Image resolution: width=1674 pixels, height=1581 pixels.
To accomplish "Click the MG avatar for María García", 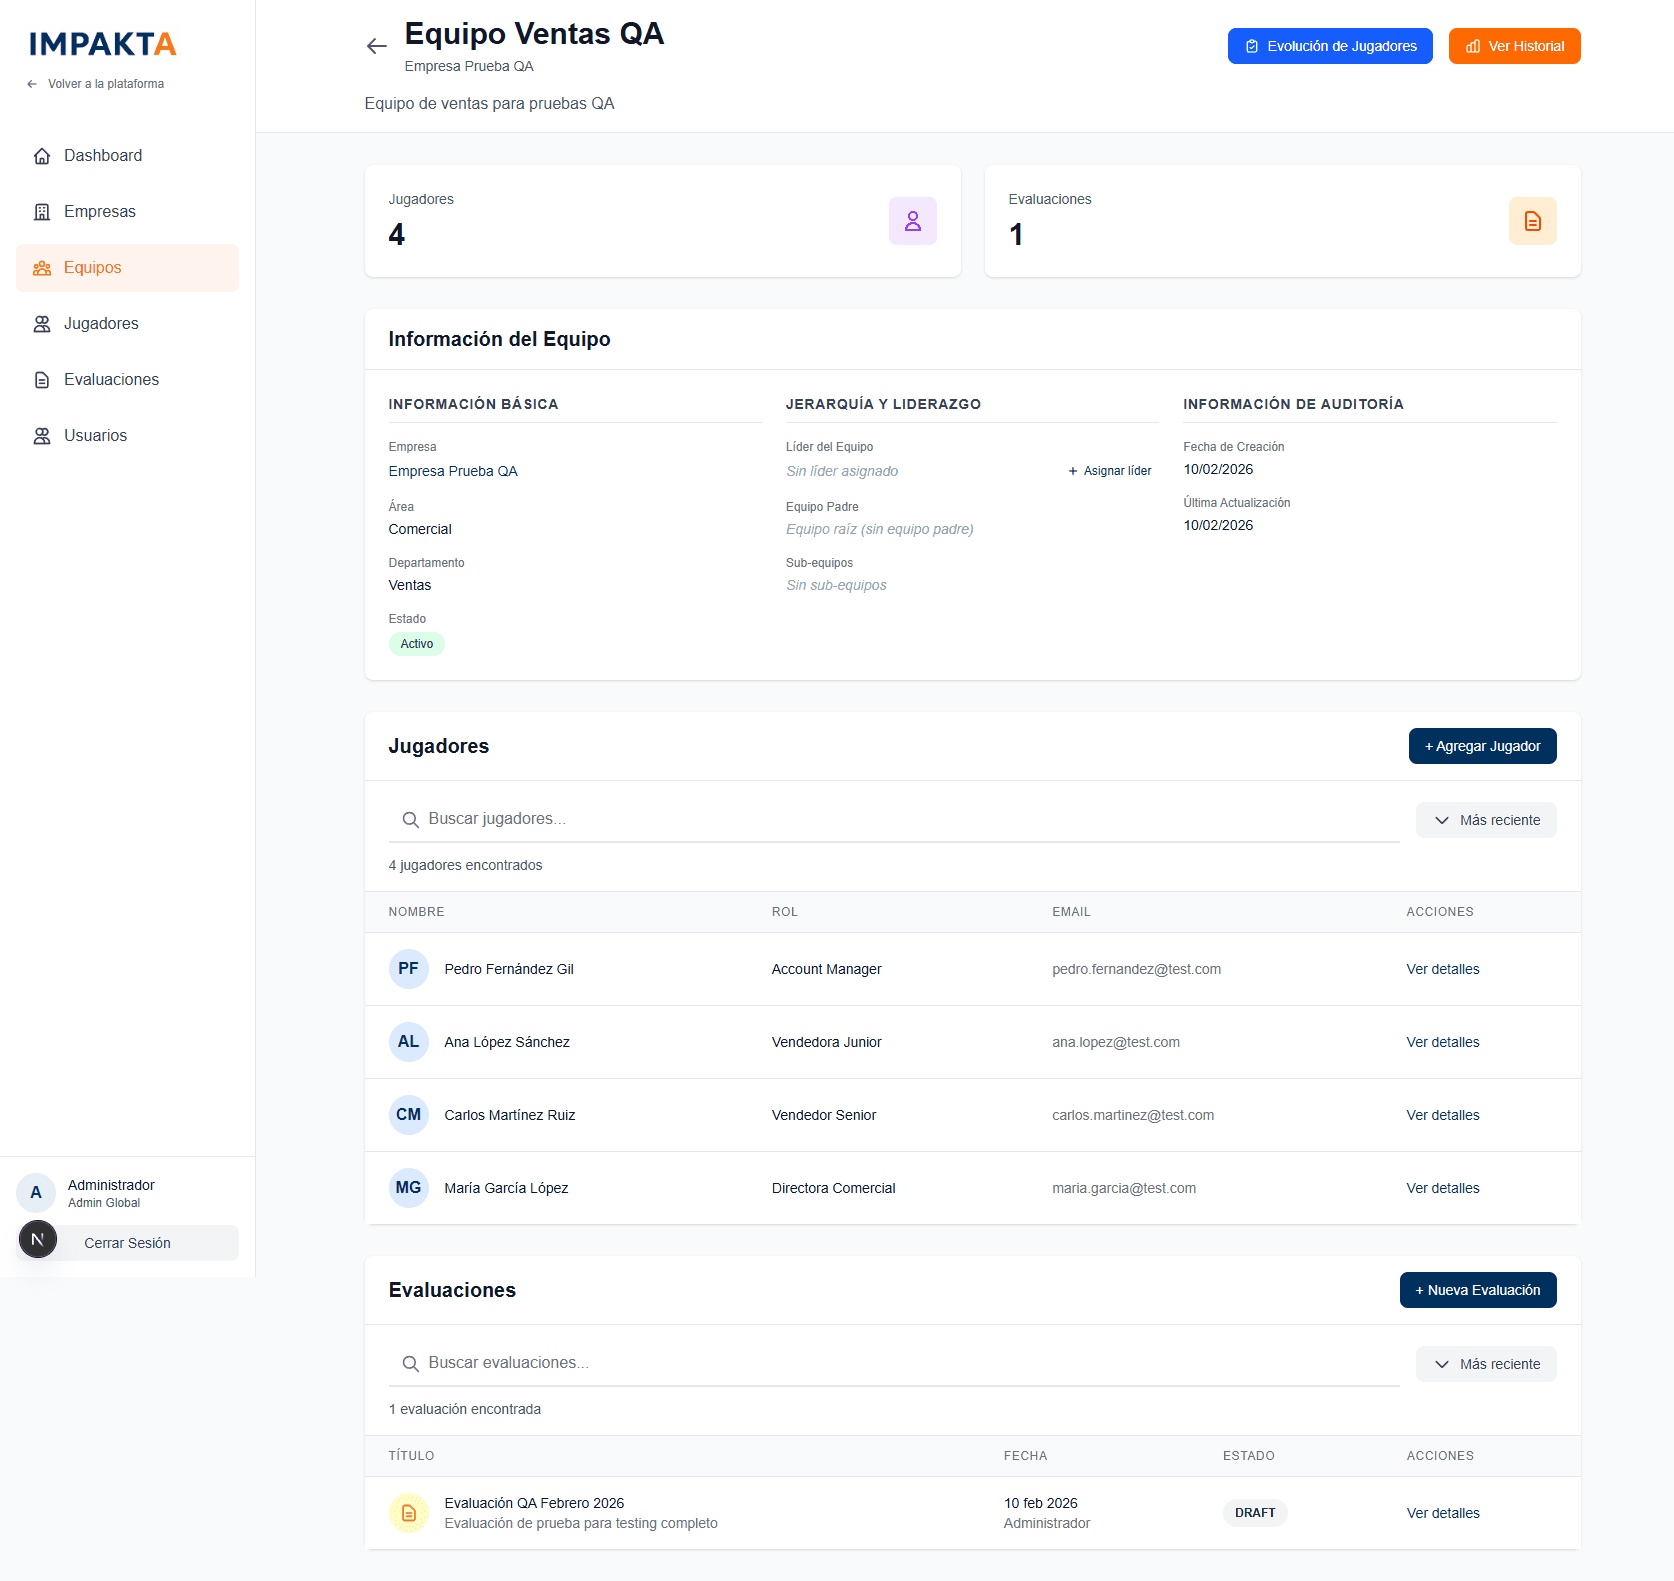I will tap(408, 1188).
